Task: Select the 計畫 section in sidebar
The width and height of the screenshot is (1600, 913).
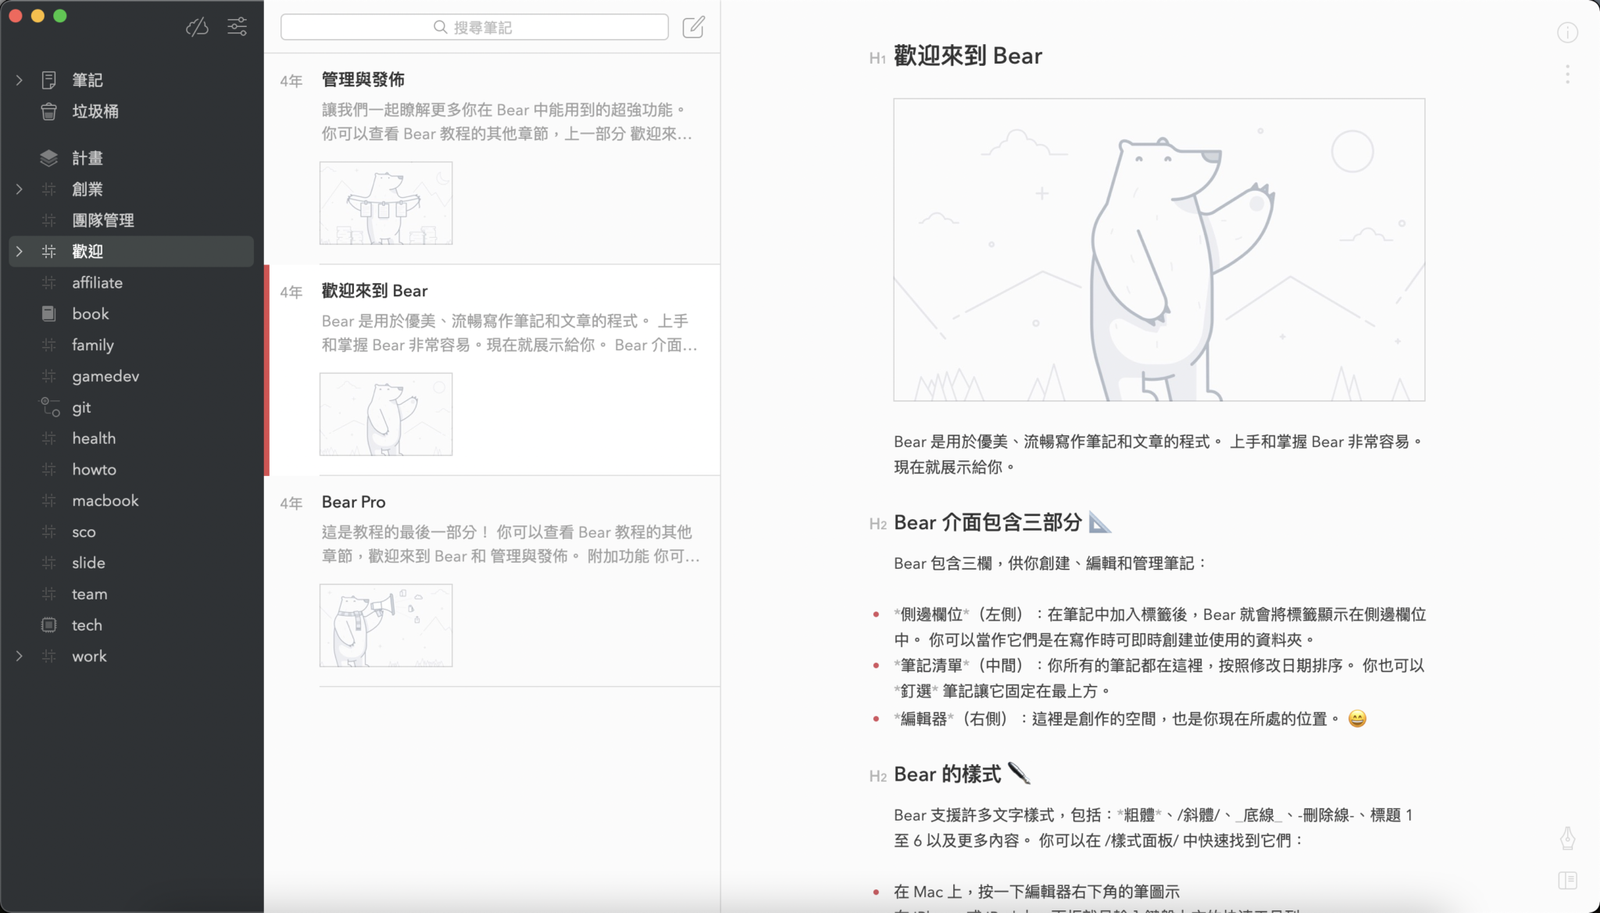Action: coord(88,157)
